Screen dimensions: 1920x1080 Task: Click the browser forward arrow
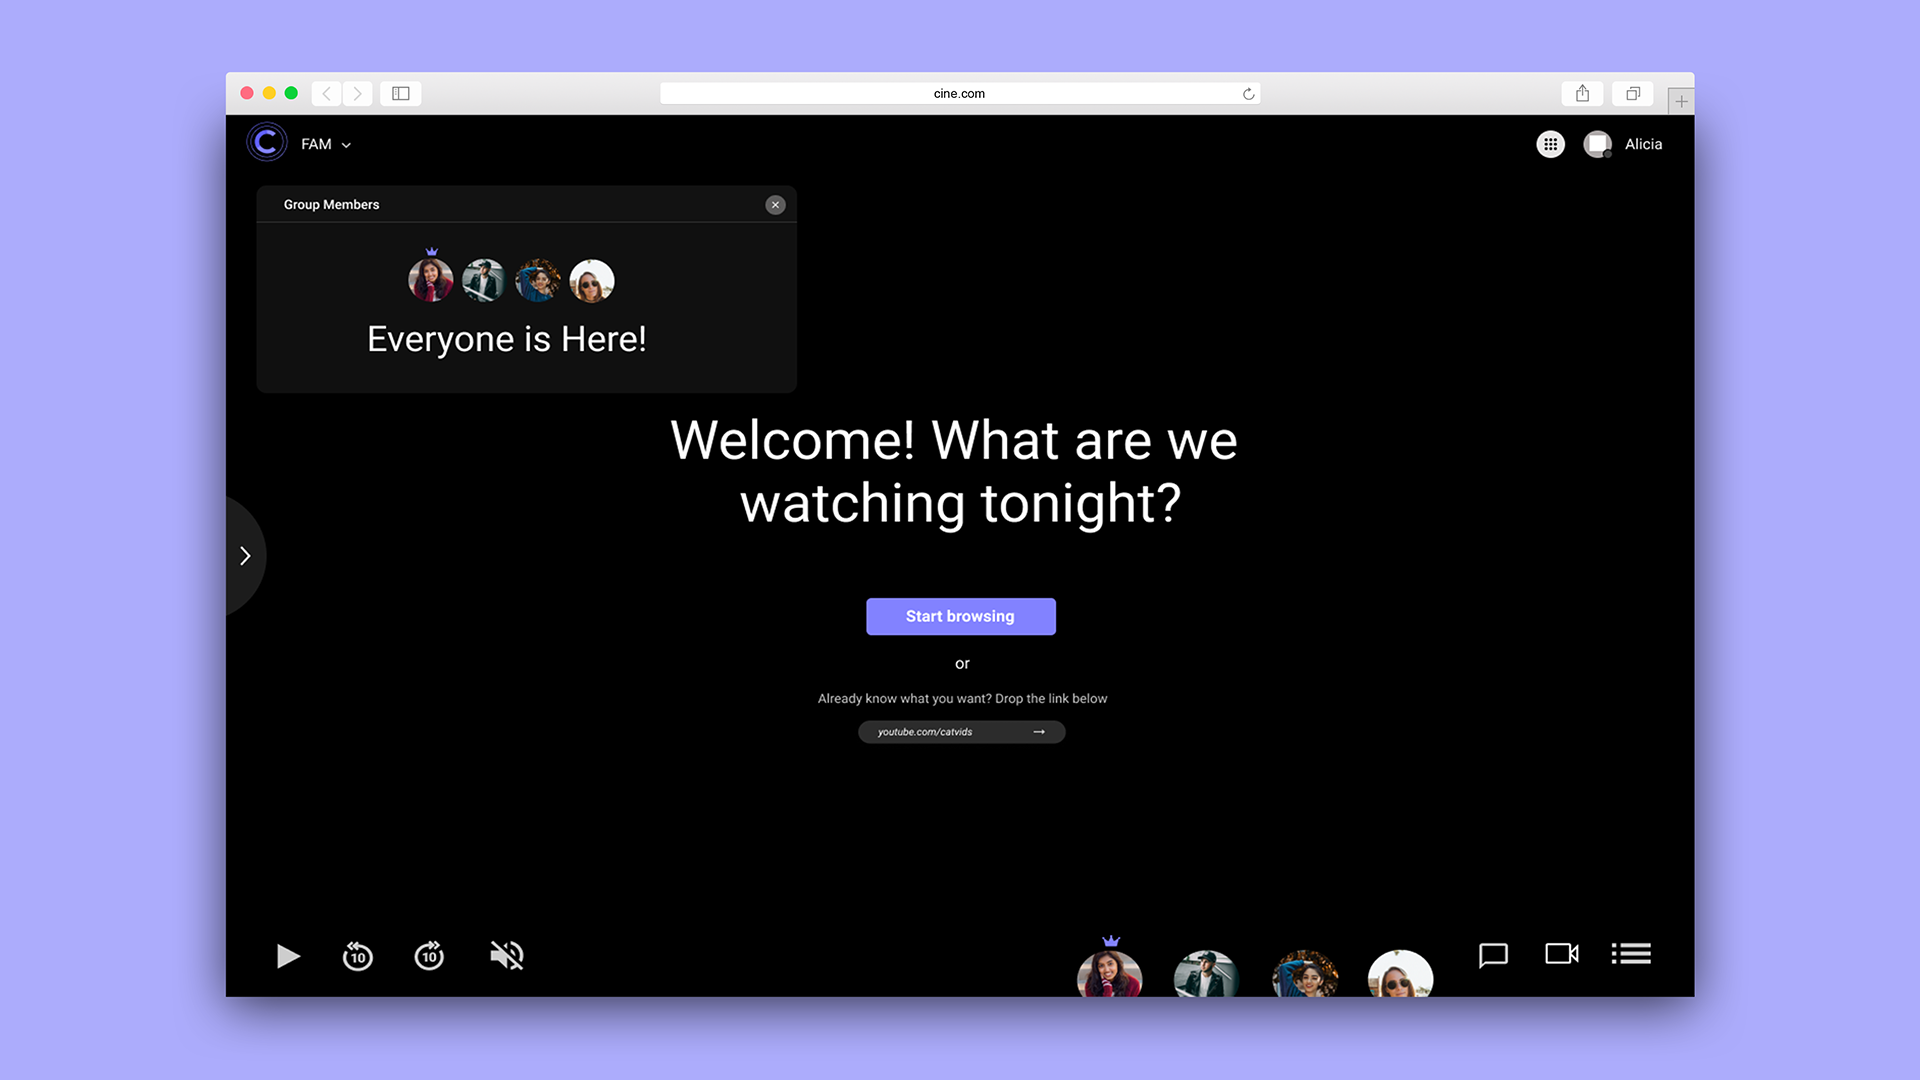click(x=357, y=93)
